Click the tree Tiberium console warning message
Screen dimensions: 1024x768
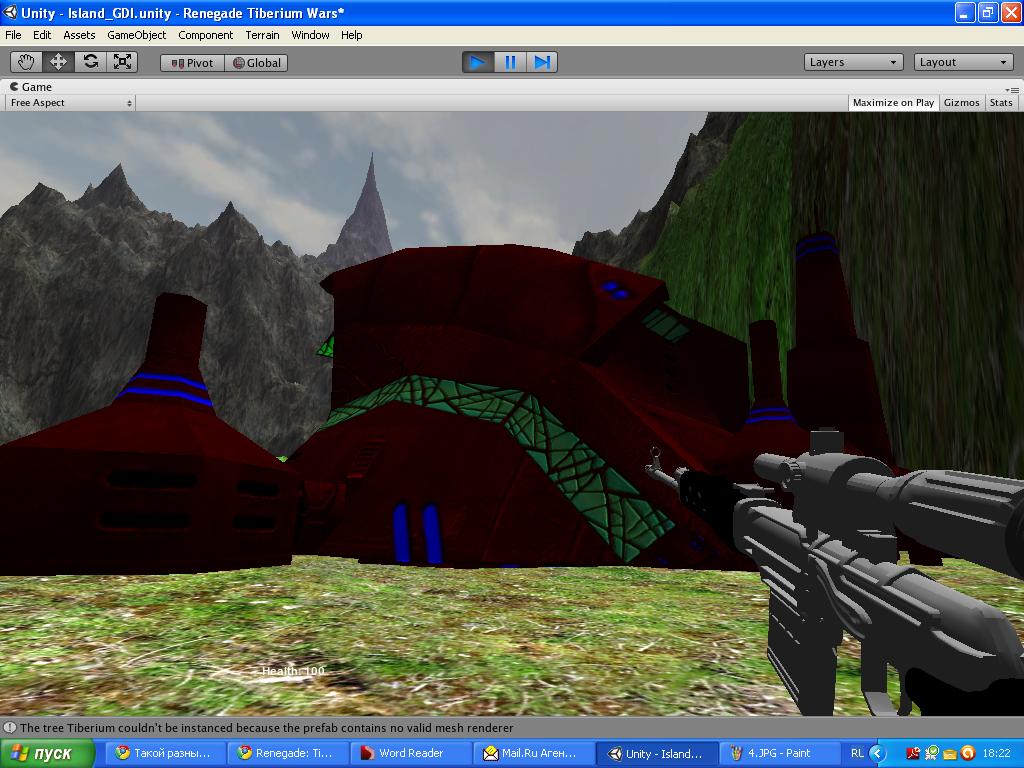[266, 728]
